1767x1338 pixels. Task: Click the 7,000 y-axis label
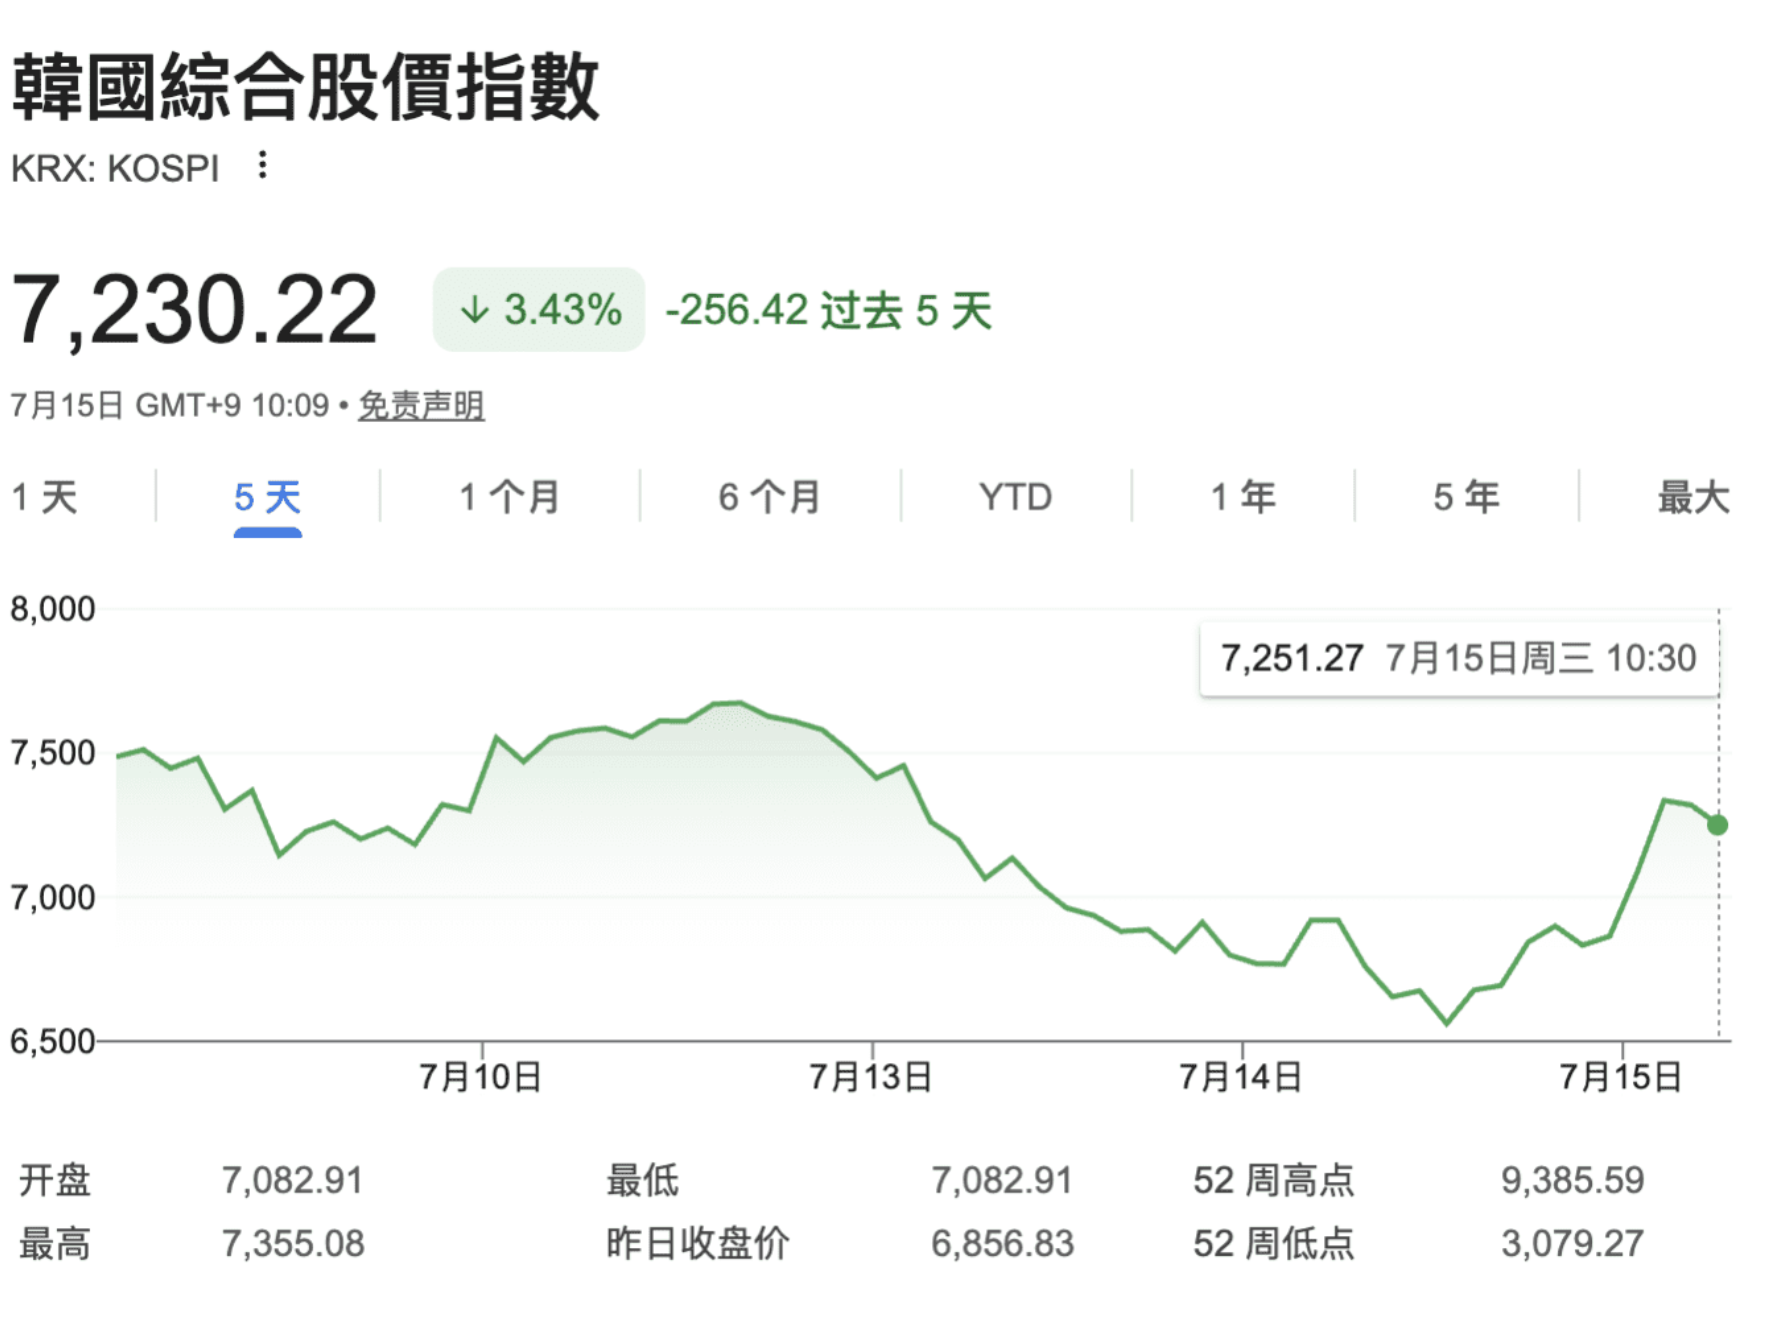(52, 897)
